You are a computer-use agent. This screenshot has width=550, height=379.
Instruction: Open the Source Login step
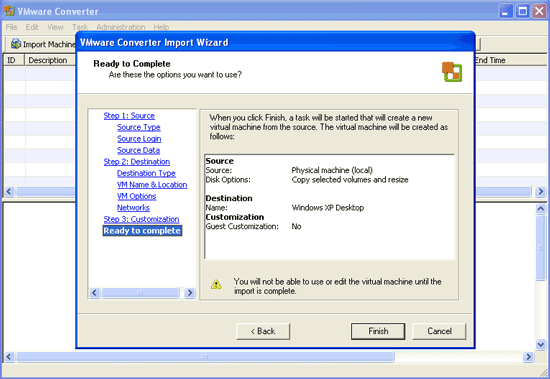pyautogui.click(x=139, y=139)
